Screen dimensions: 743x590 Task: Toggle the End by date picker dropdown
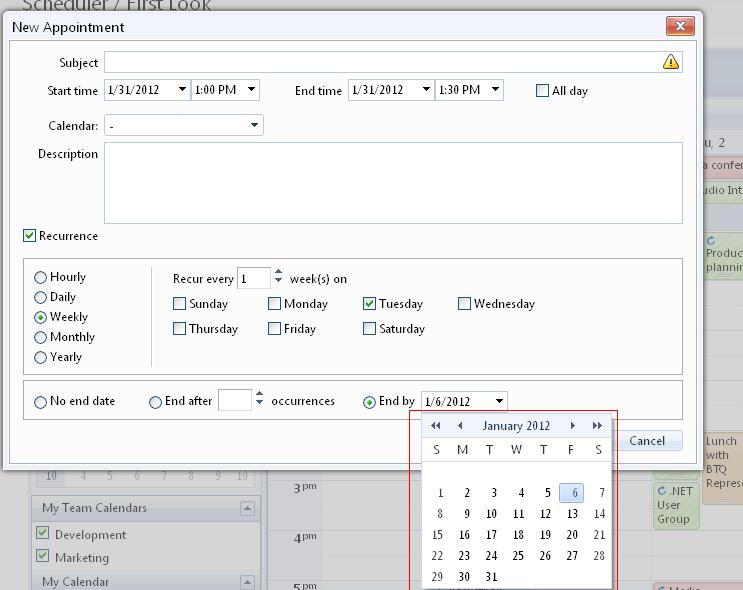pyautogui.click(x=499, y=401)
